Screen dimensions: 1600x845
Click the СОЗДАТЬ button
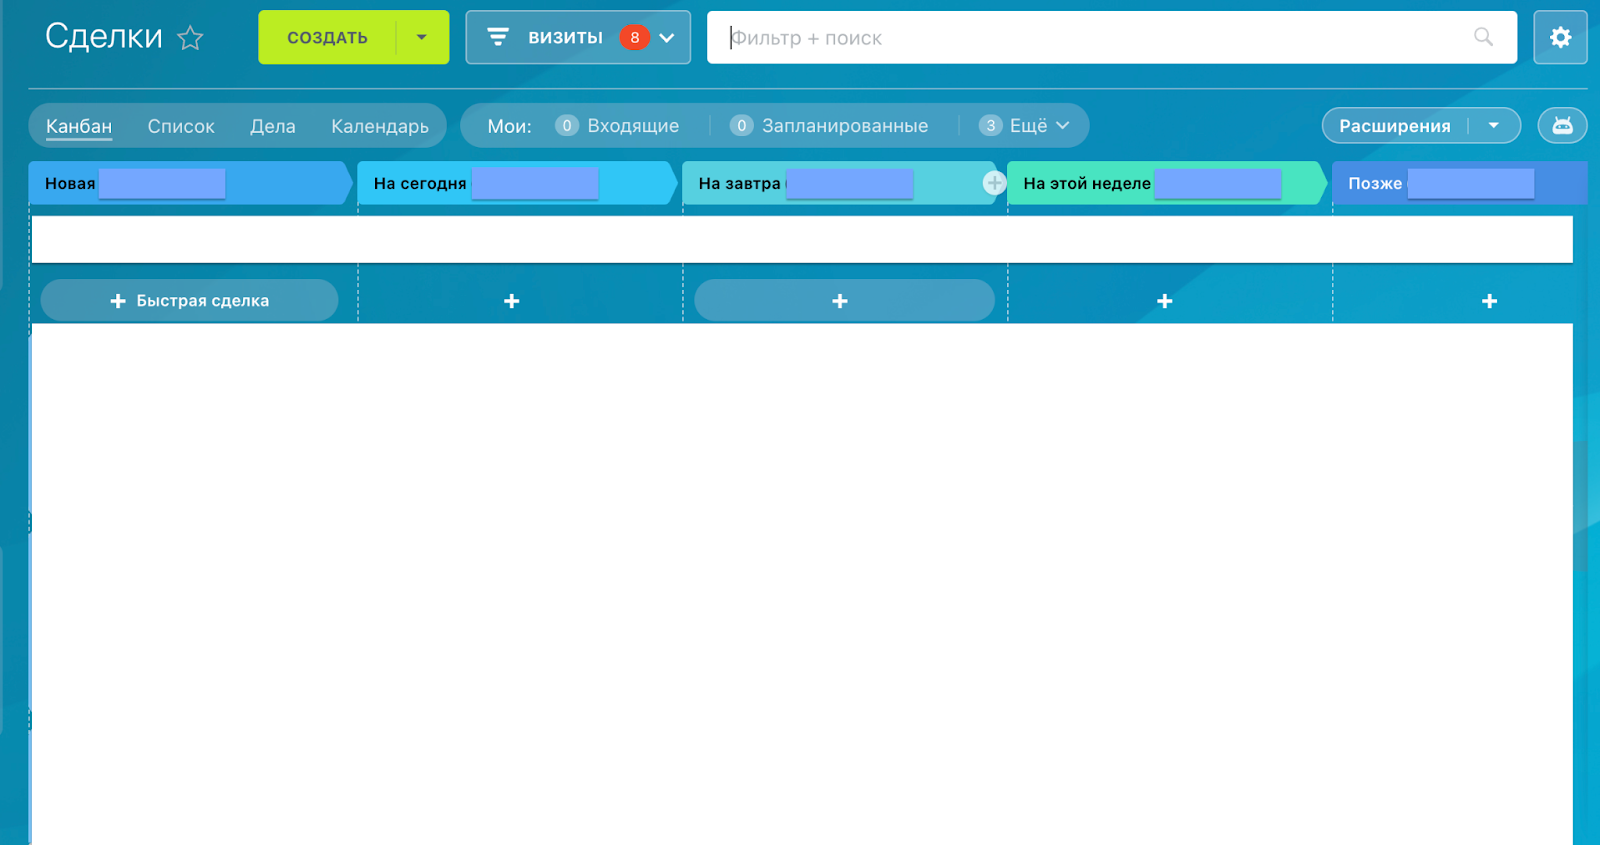tap(327, 38)
